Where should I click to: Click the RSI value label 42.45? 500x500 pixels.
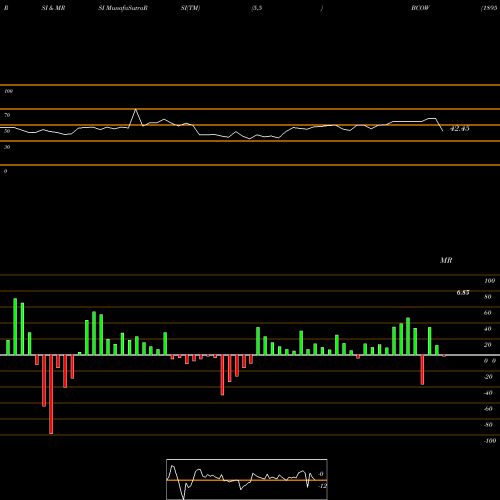tap(460, 128)
